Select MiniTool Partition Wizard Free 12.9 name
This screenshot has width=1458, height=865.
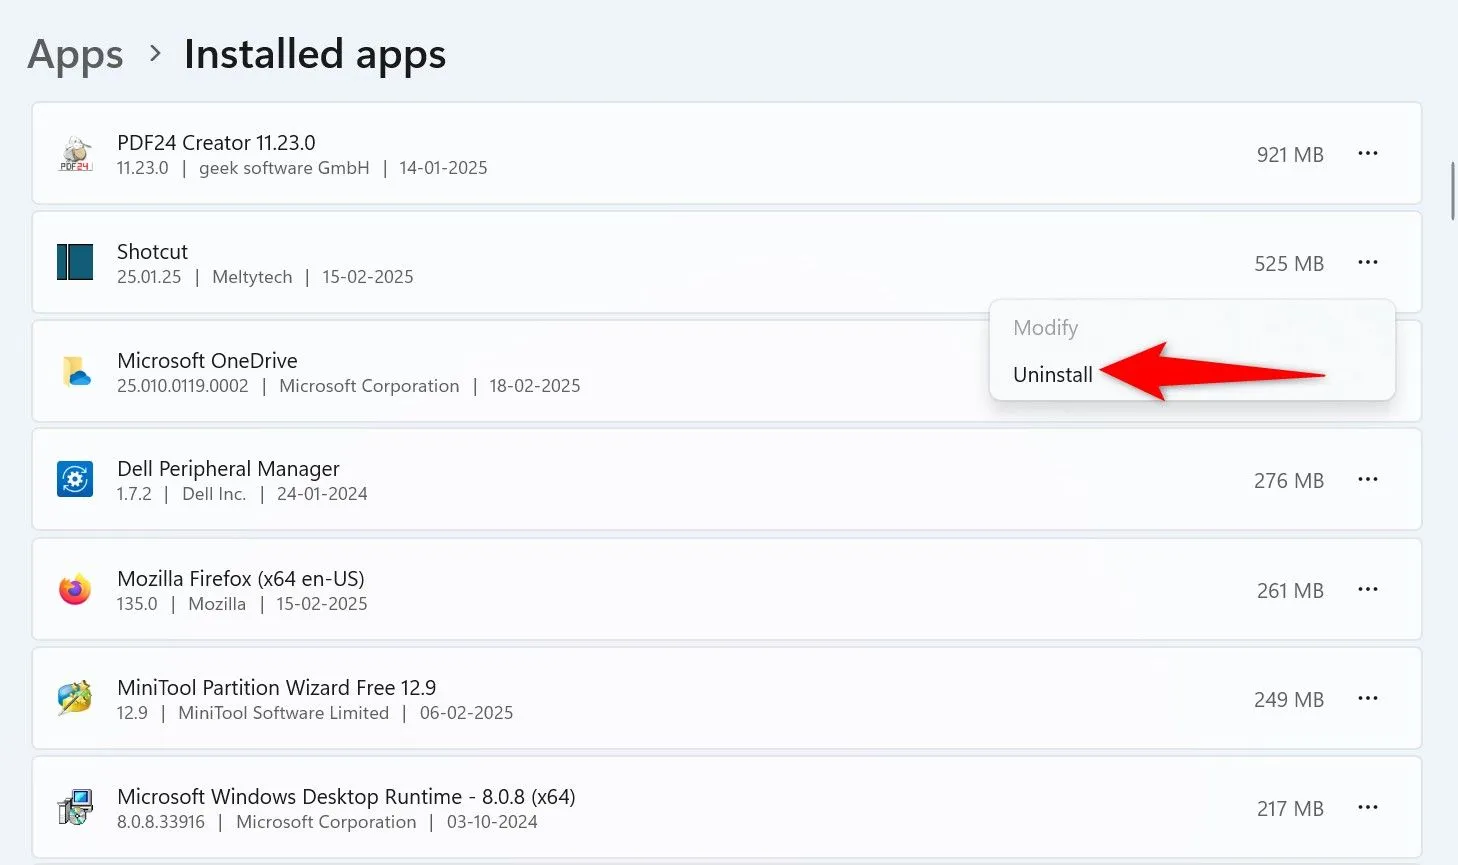(x=277, y=688)
